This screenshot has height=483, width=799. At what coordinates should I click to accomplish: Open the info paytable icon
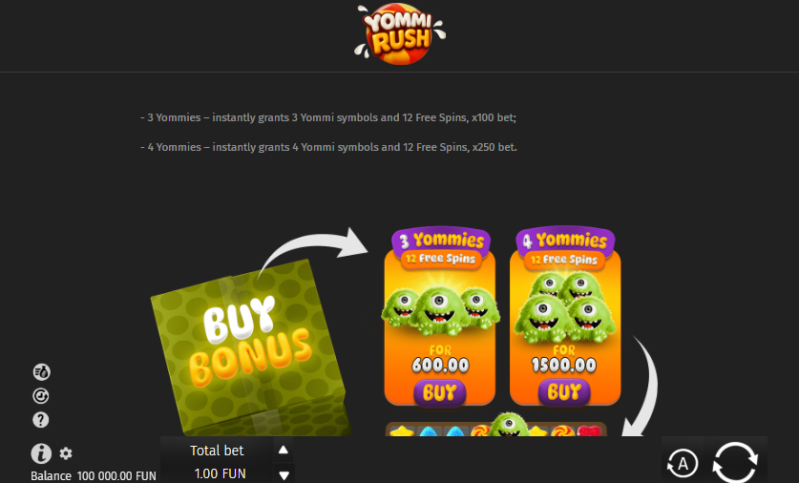pyautogui.click(x=41, y=453)
